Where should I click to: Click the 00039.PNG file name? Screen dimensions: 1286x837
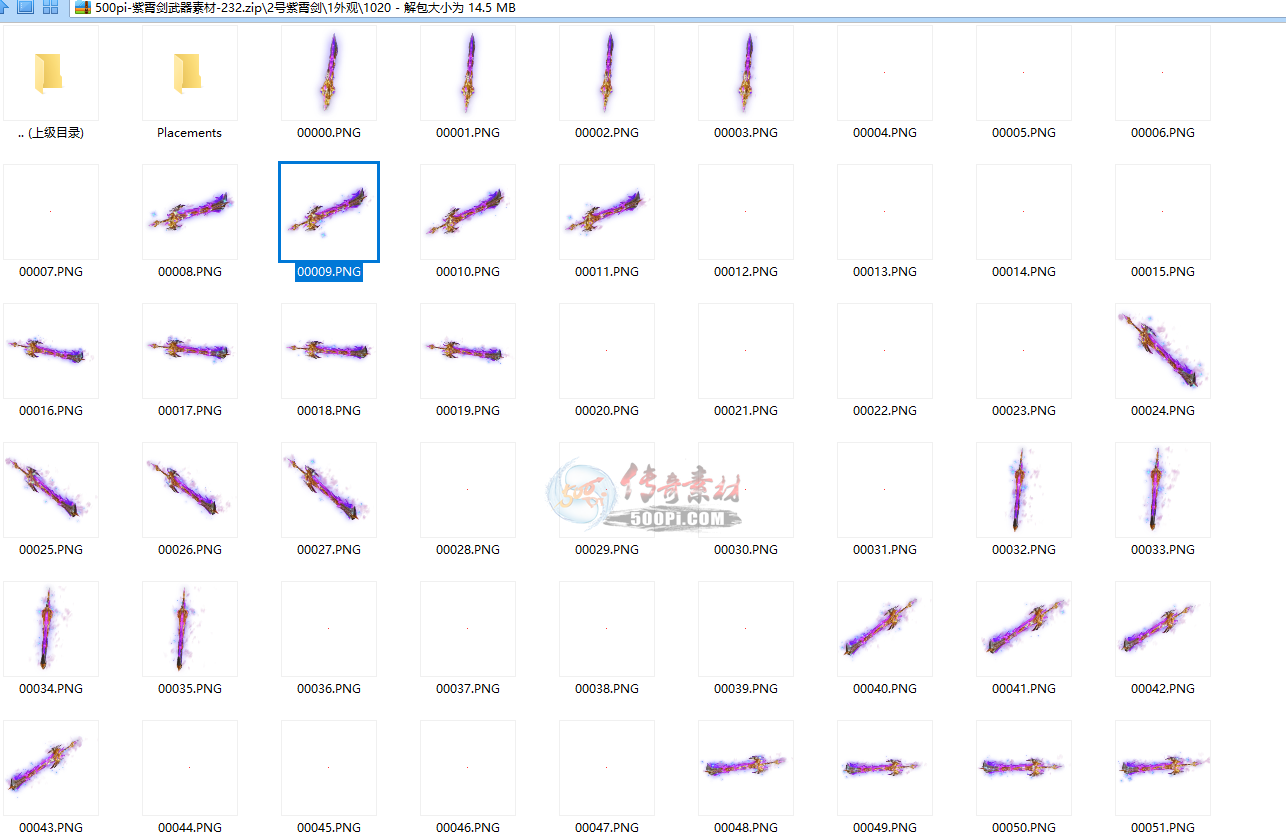click(746, 689)
